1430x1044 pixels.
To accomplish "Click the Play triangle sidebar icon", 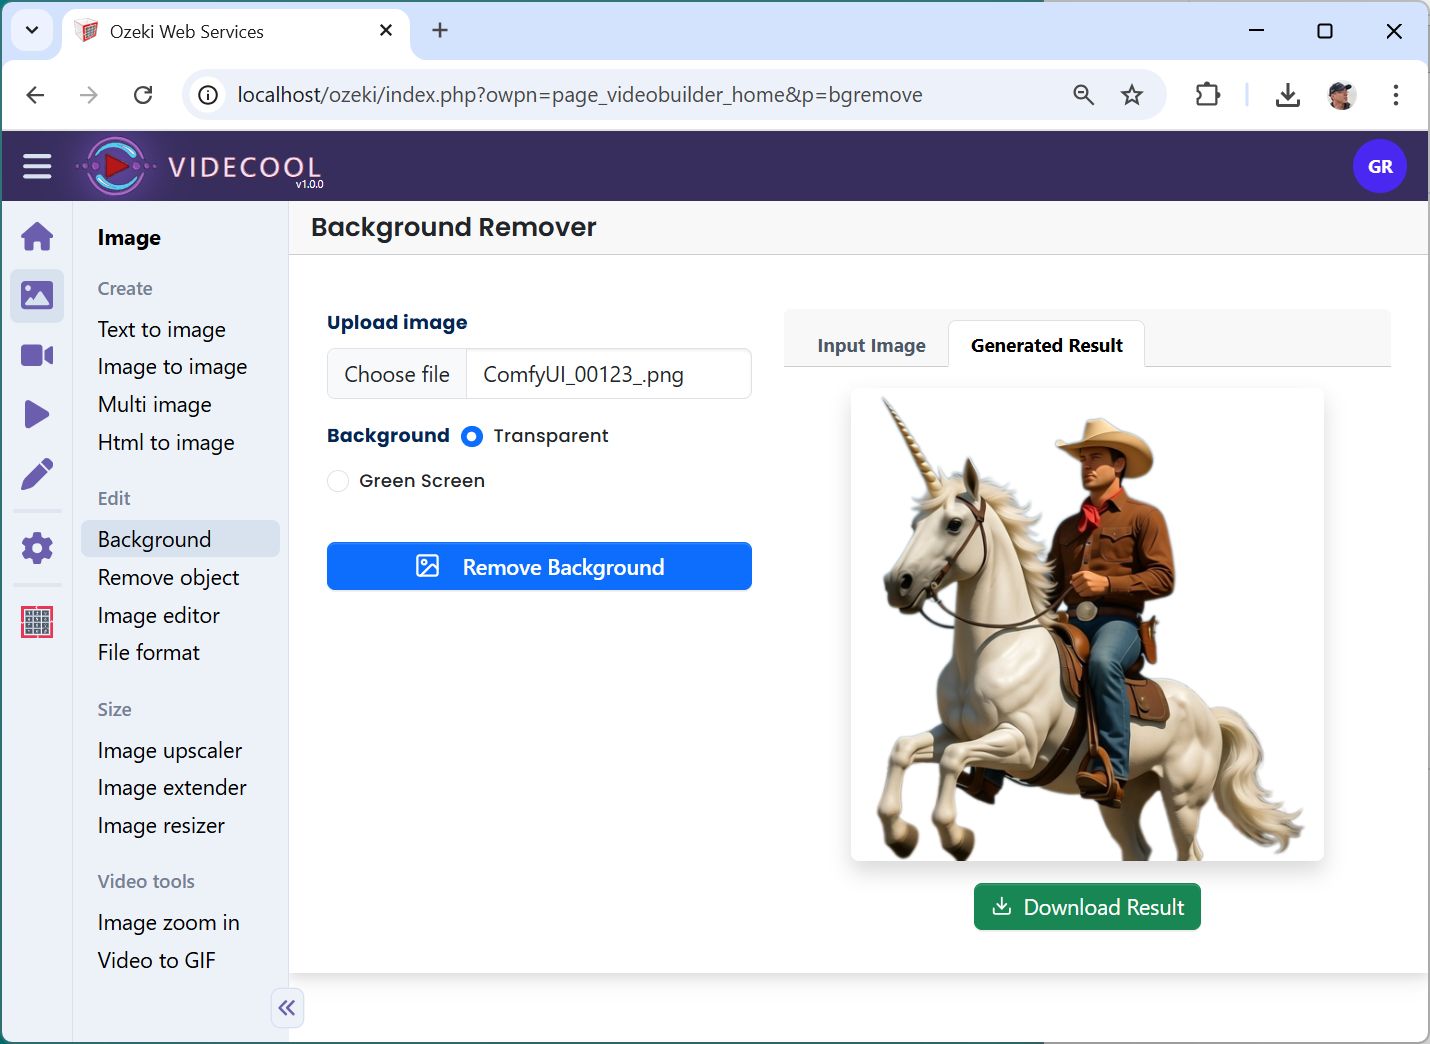I will tap(37, 414).
